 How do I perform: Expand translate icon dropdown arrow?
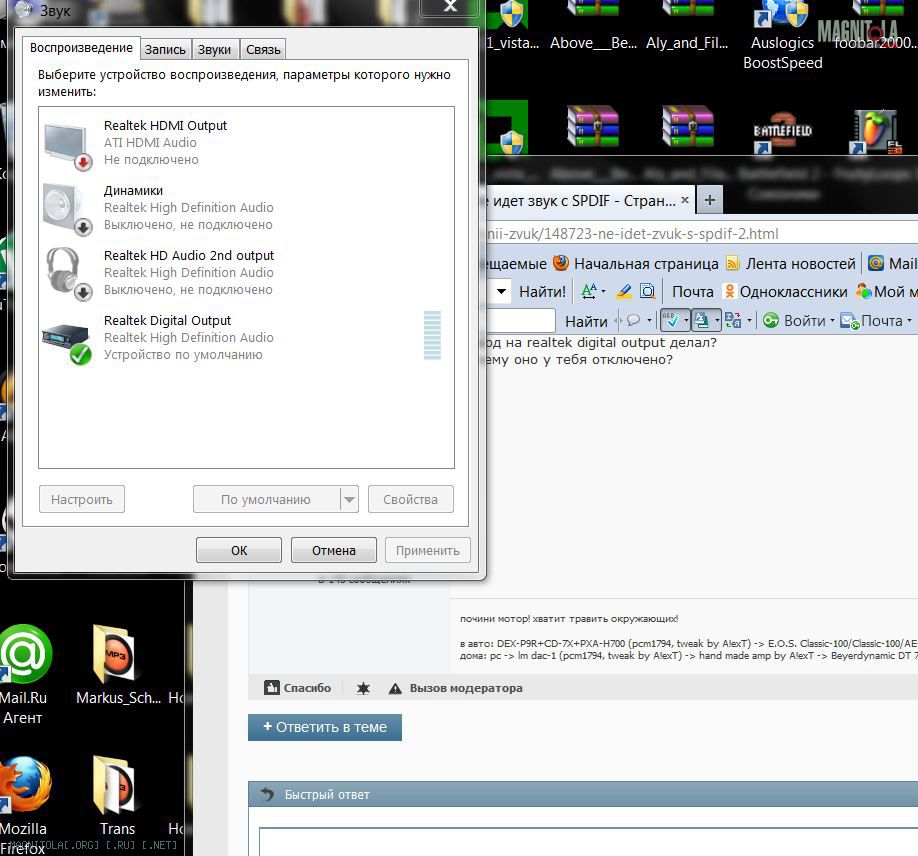(749, 320)
